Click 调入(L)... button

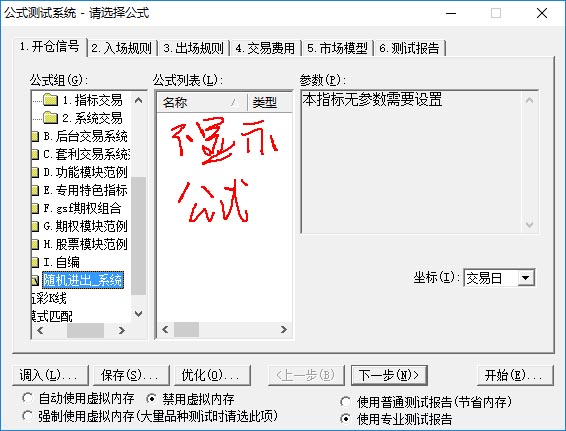click(x=50, y=375)
